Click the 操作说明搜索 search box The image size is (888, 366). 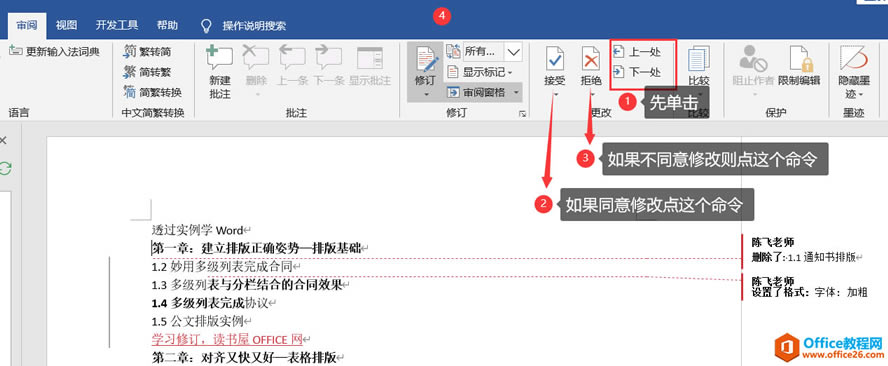(244, 25)
